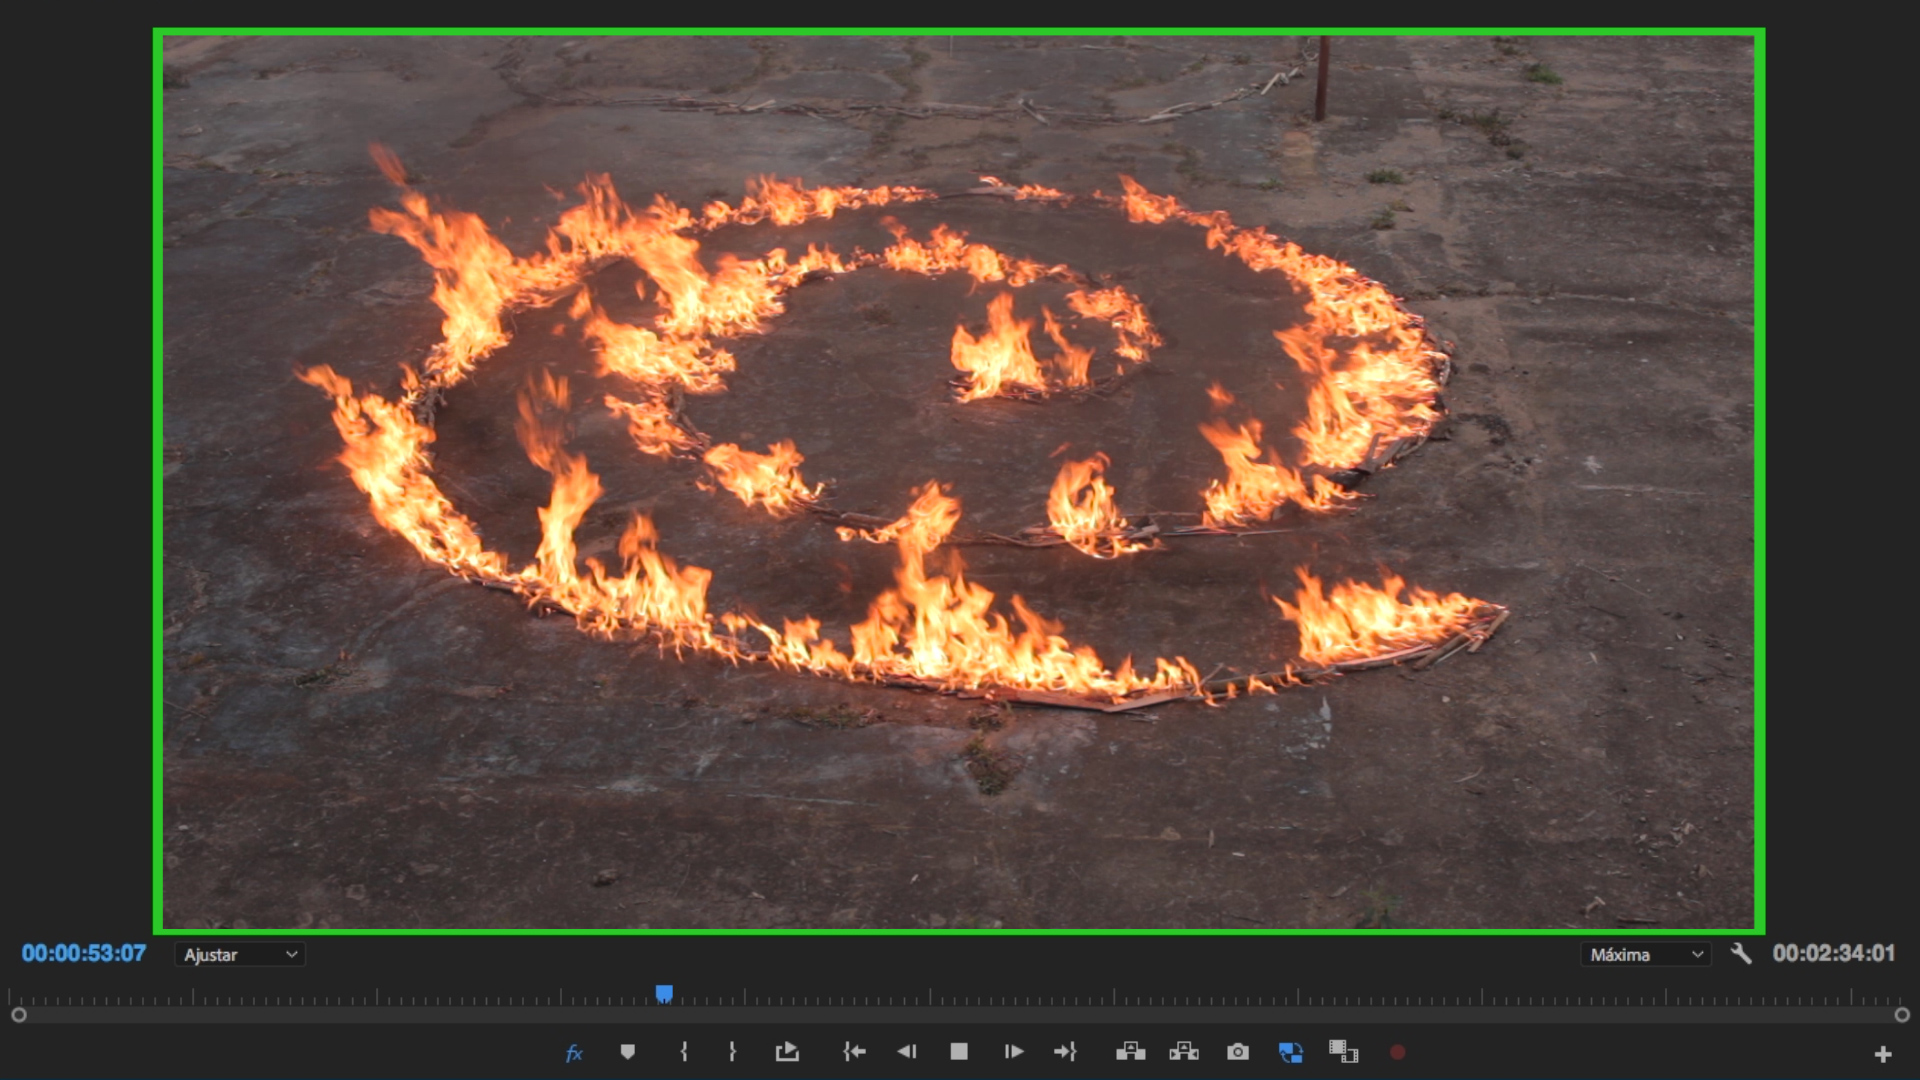Toggle the comparison view icon
Screen dimensions: 1920x1080
pos(1343,1052)
